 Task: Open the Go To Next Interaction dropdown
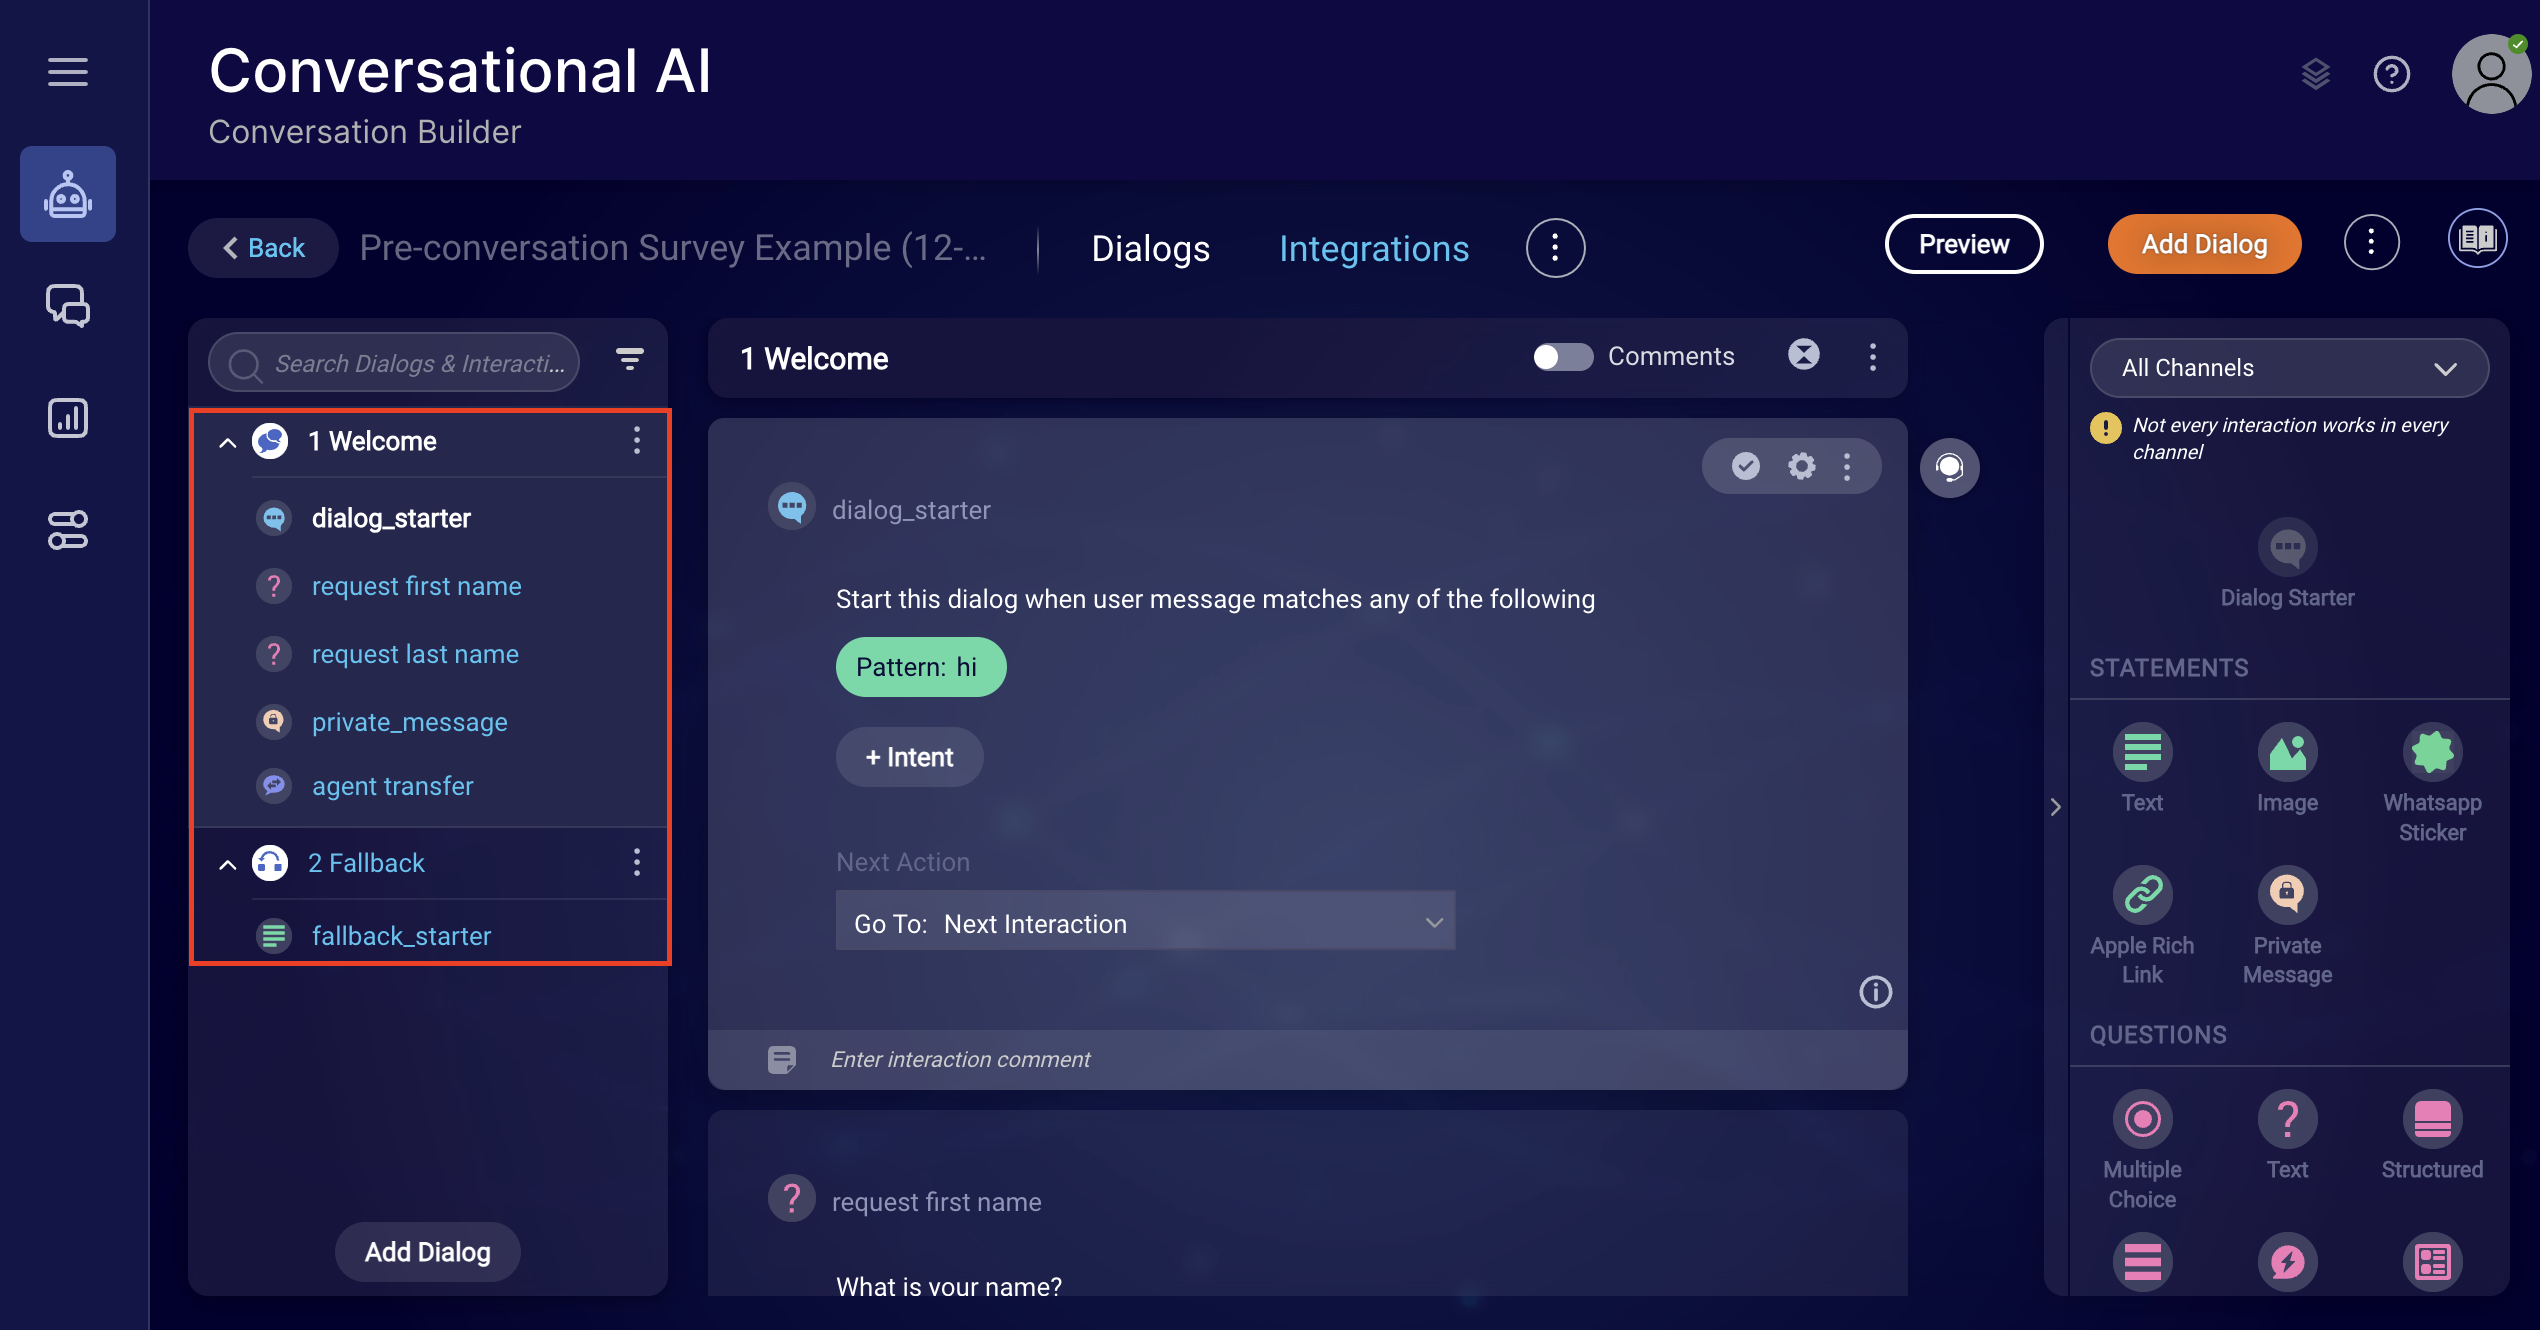(x=1143, y=921)
